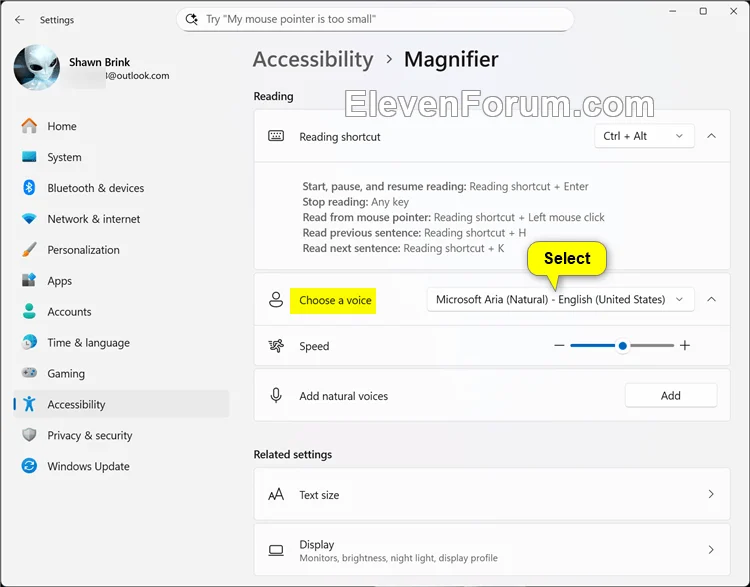Open Home in the sidebar
This screenshot has height=587, width=750.
(x=121, y=126)
